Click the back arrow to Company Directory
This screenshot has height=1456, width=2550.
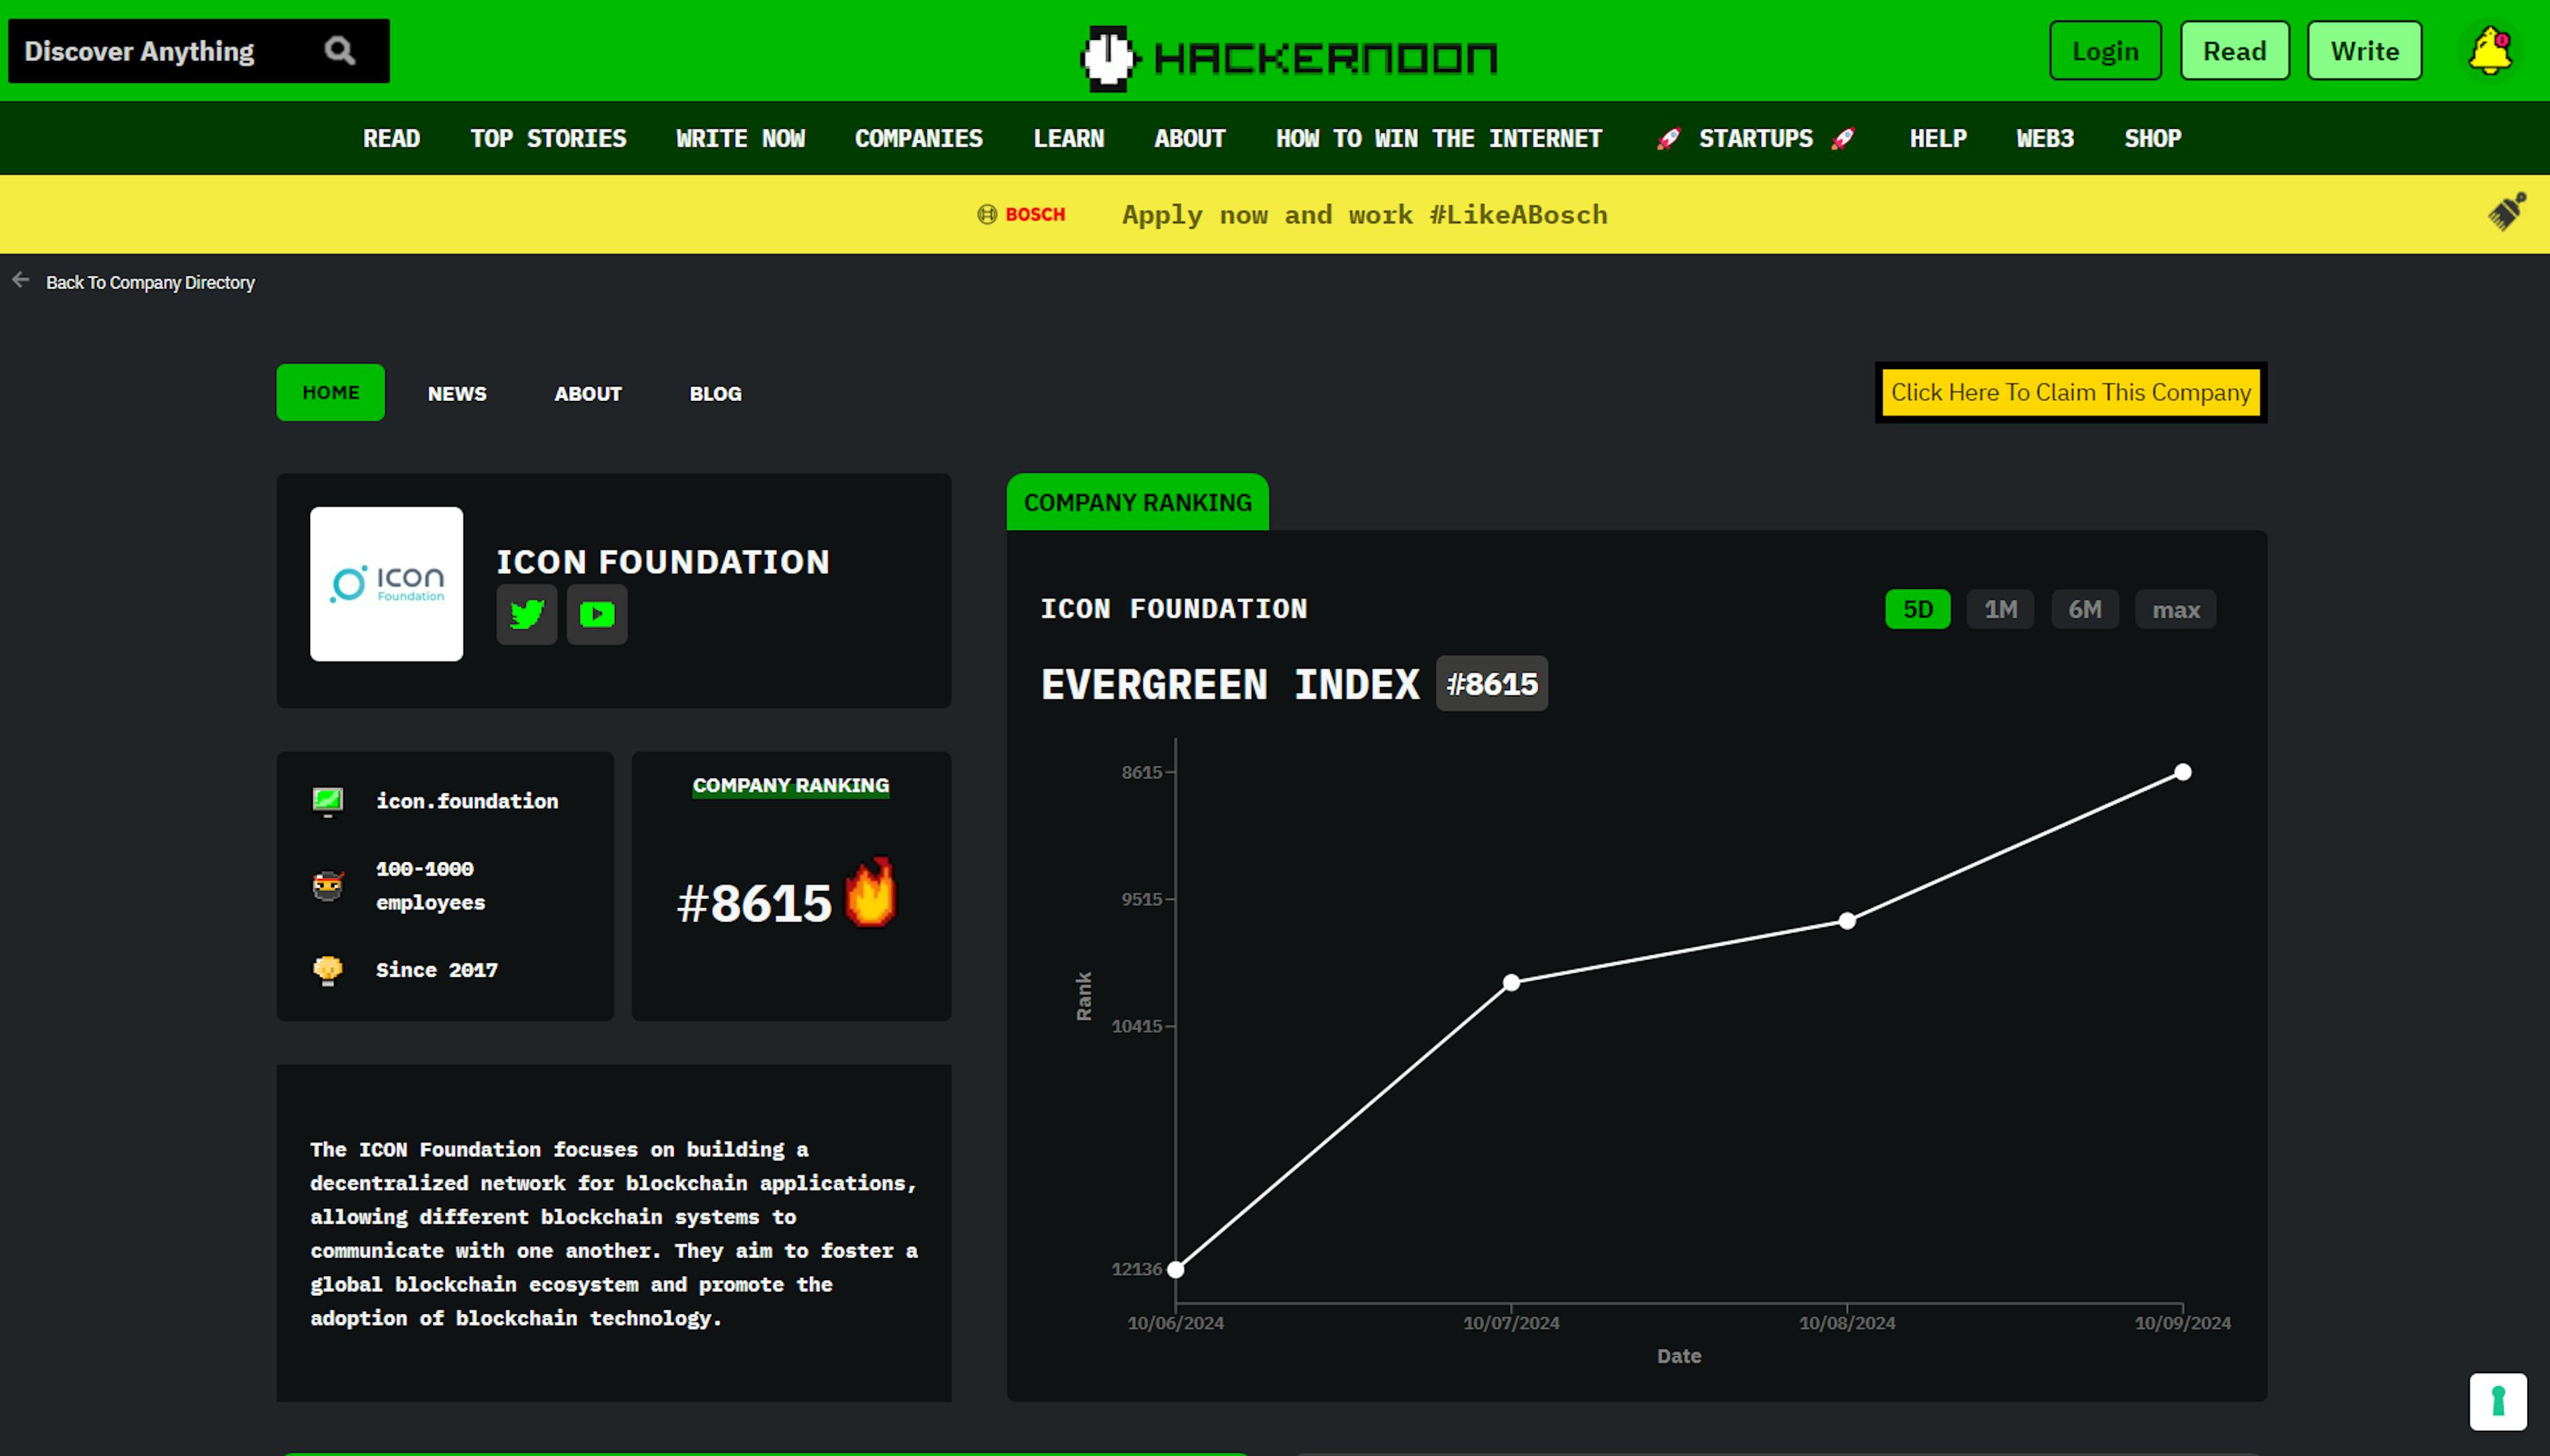pos(21,280)
